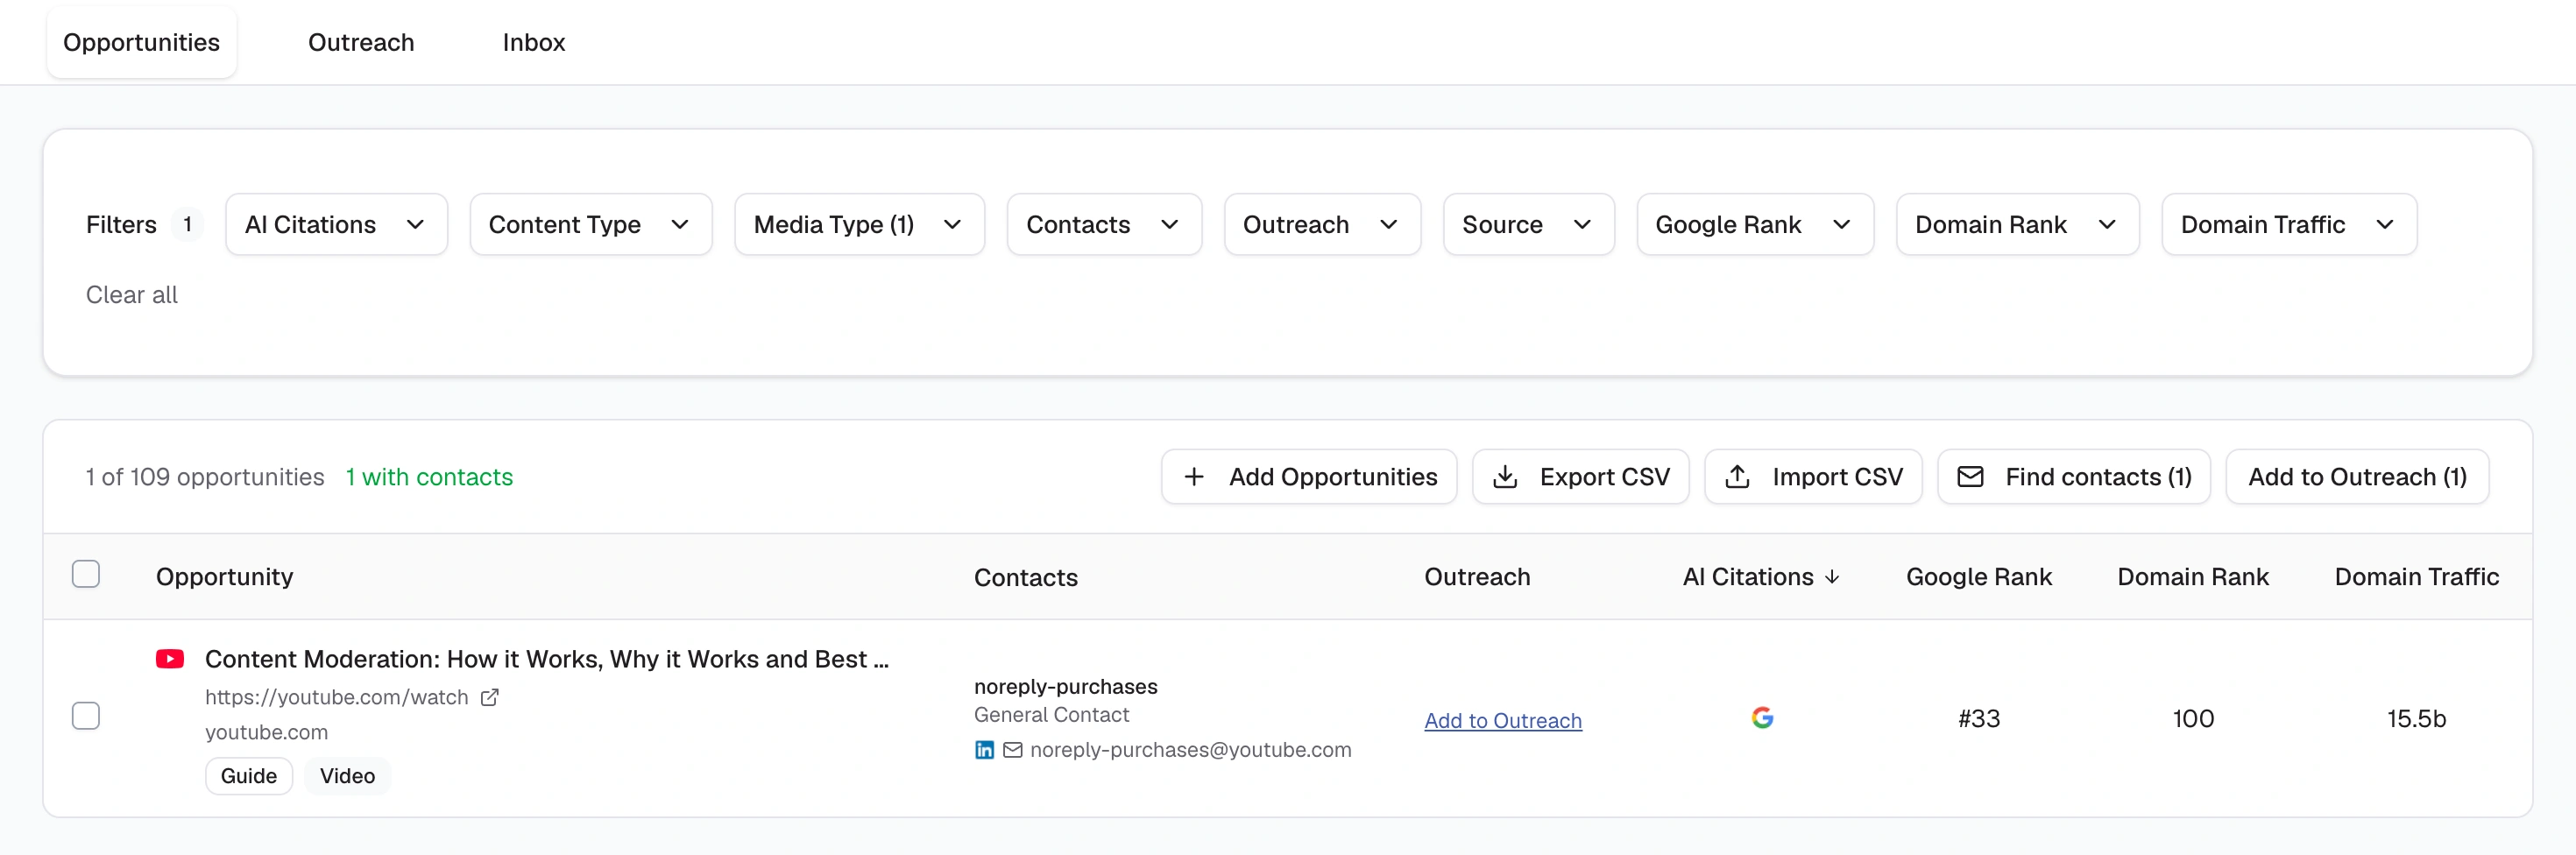Click the 15.5b domain traffic value
Image resolution: width=2576 pixels, height=855 pixels.
click(2416, 719)
